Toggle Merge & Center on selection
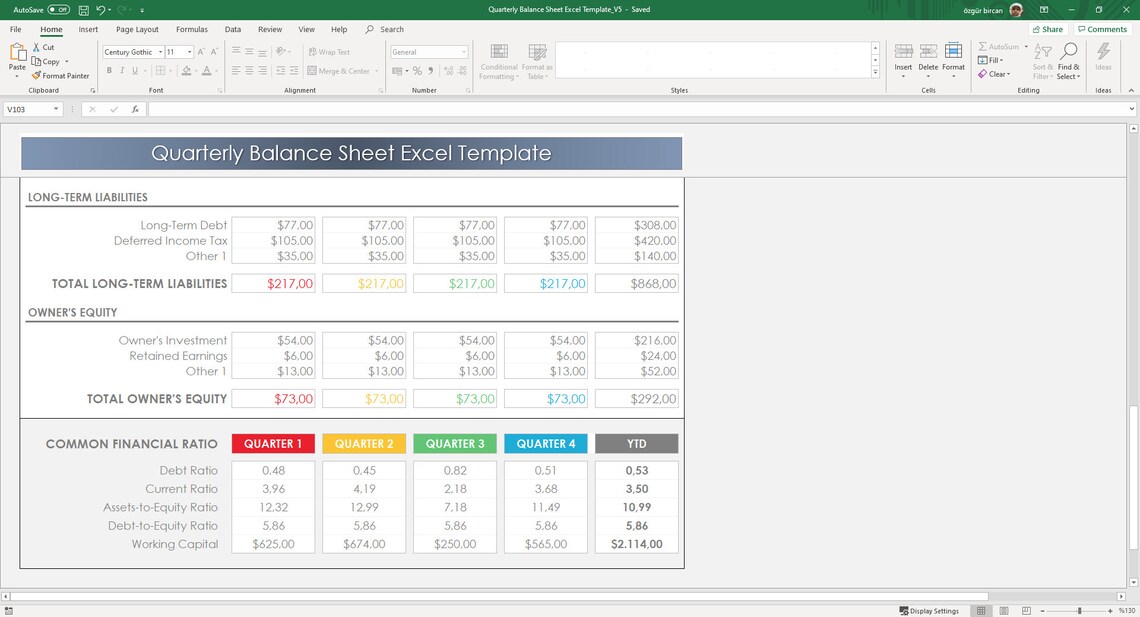This screenshot has height=617, width=1140. pos(334,70)
